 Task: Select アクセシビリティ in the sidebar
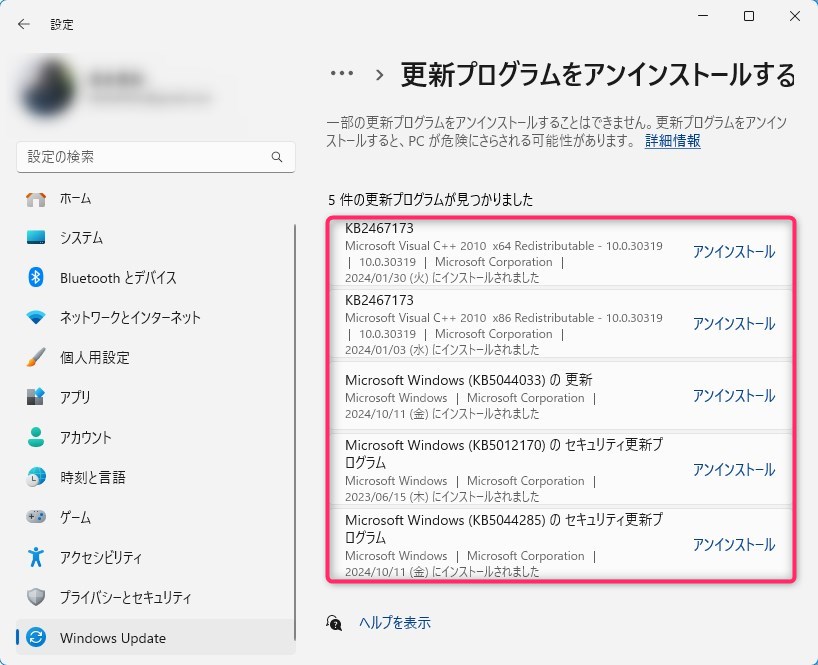coord(100,558)
